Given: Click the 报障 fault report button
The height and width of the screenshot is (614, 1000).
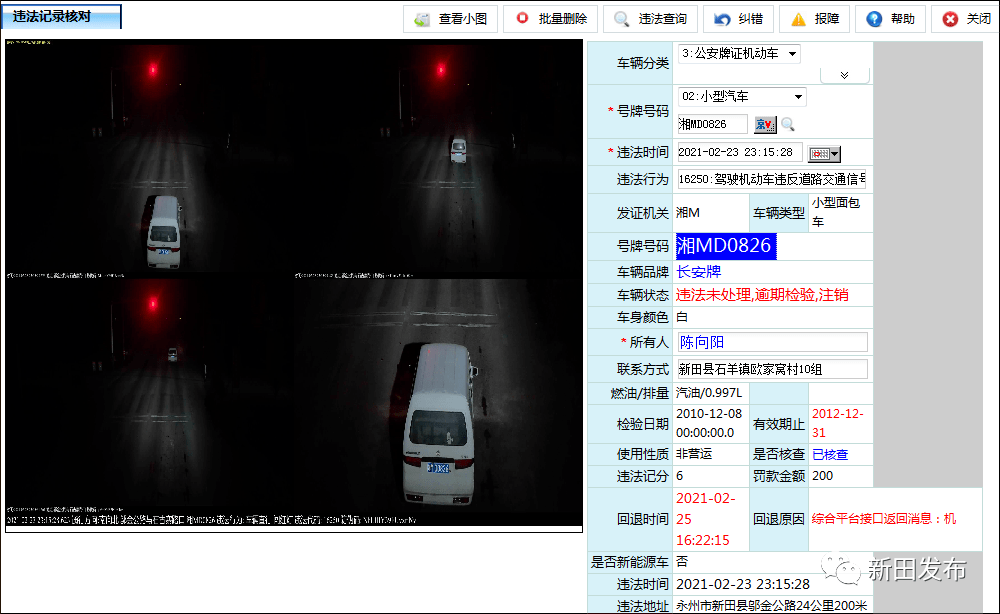Looking at the screenshot, I should pos(814,19).
